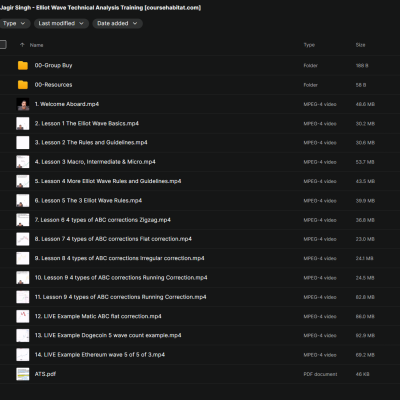
Task: Click the ATS.pdf document thumbnail
Action: click(x=23, y=374)
